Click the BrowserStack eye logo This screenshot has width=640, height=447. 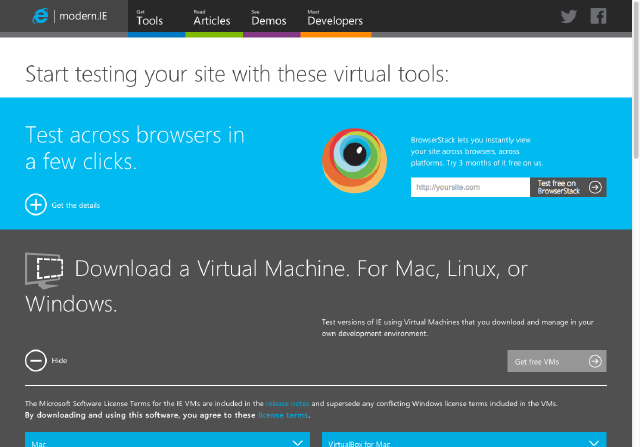click(x=354, y=160)
